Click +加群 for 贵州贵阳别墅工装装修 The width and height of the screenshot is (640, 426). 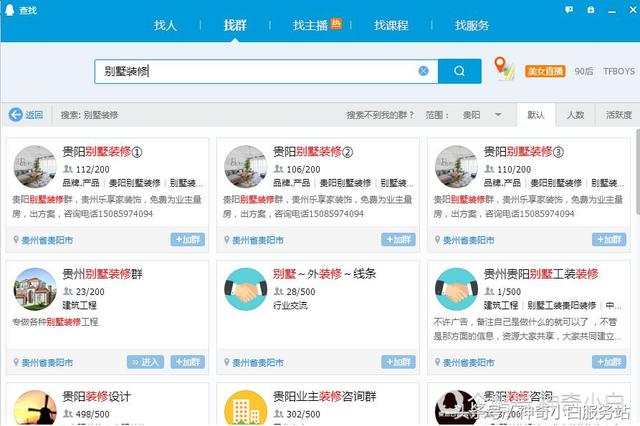(x=609, y=362)
